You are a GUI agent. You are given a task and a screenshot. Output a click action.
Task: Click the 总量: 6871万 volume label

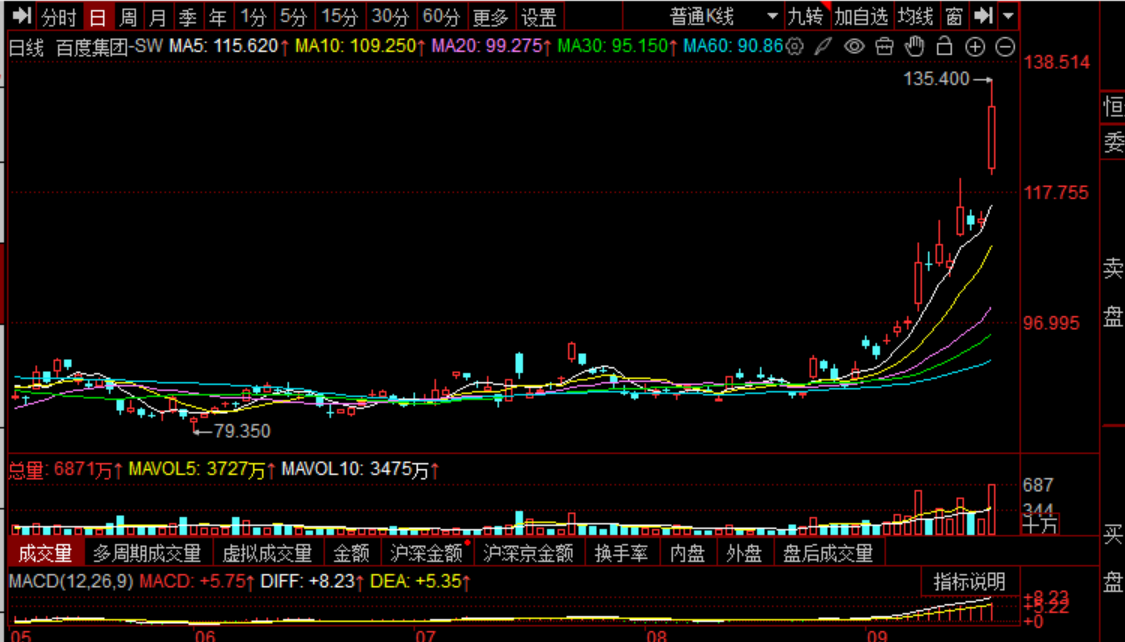tap(65, 470)
